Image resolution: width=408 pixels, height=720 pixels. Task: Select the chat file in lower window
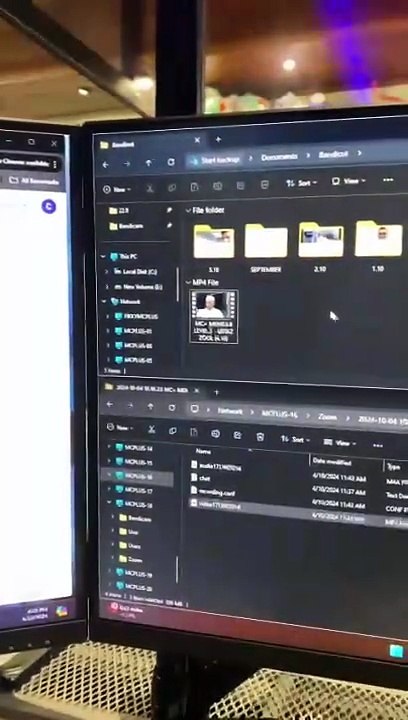coord(201,478)
